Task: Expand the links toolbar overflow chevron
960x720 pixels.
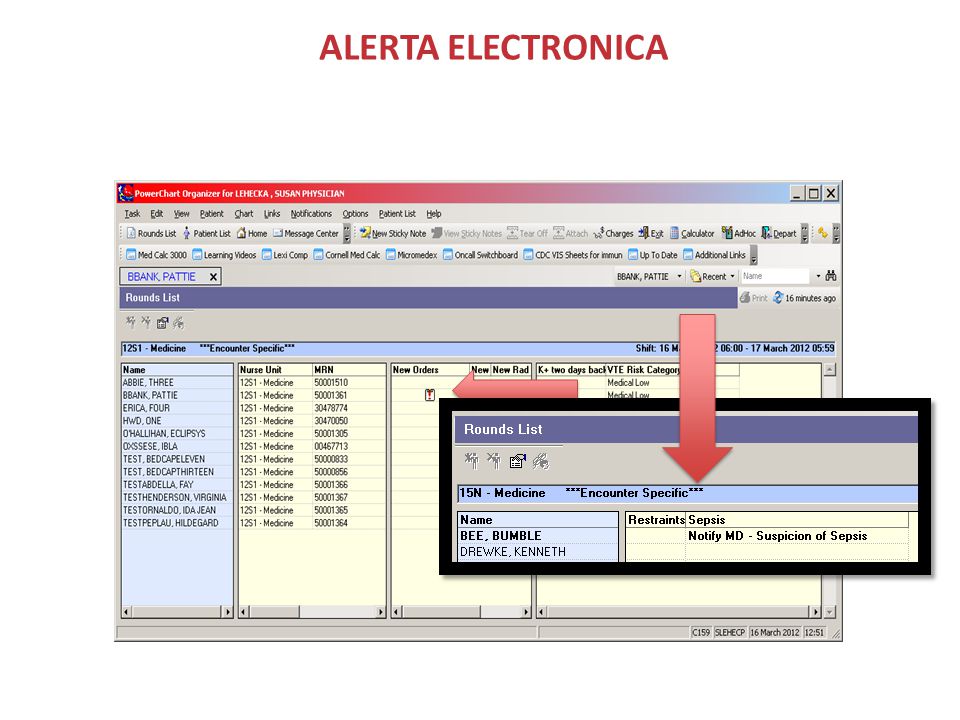Action: (754, 255)
